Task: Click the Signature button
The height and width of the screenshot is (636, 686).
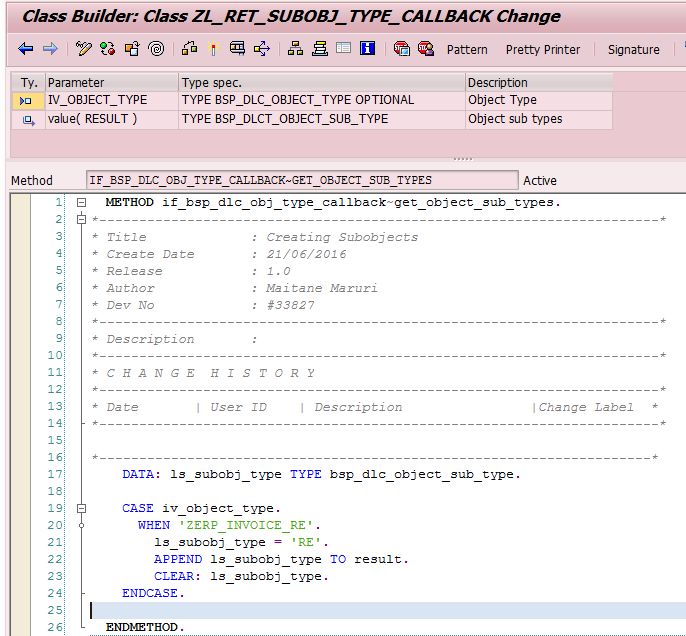Action: click(x=634, y=50)
